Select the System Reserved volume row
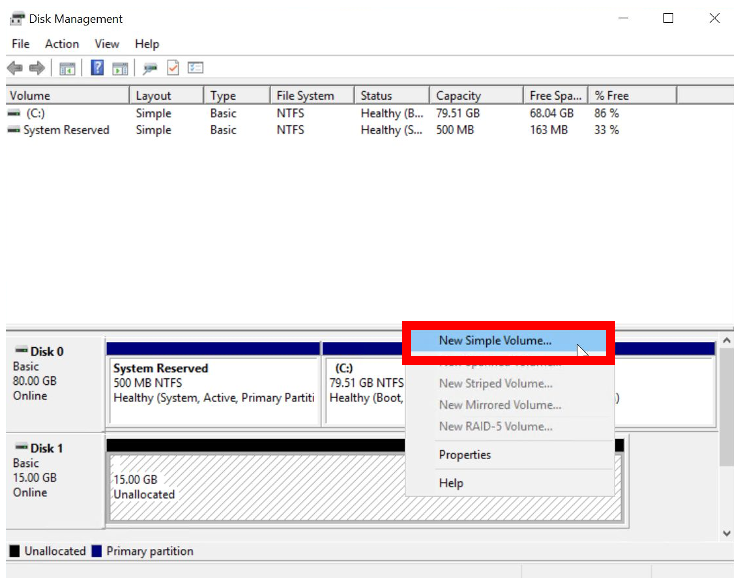This screenshot has height=578, width=734. click(66, 130)
